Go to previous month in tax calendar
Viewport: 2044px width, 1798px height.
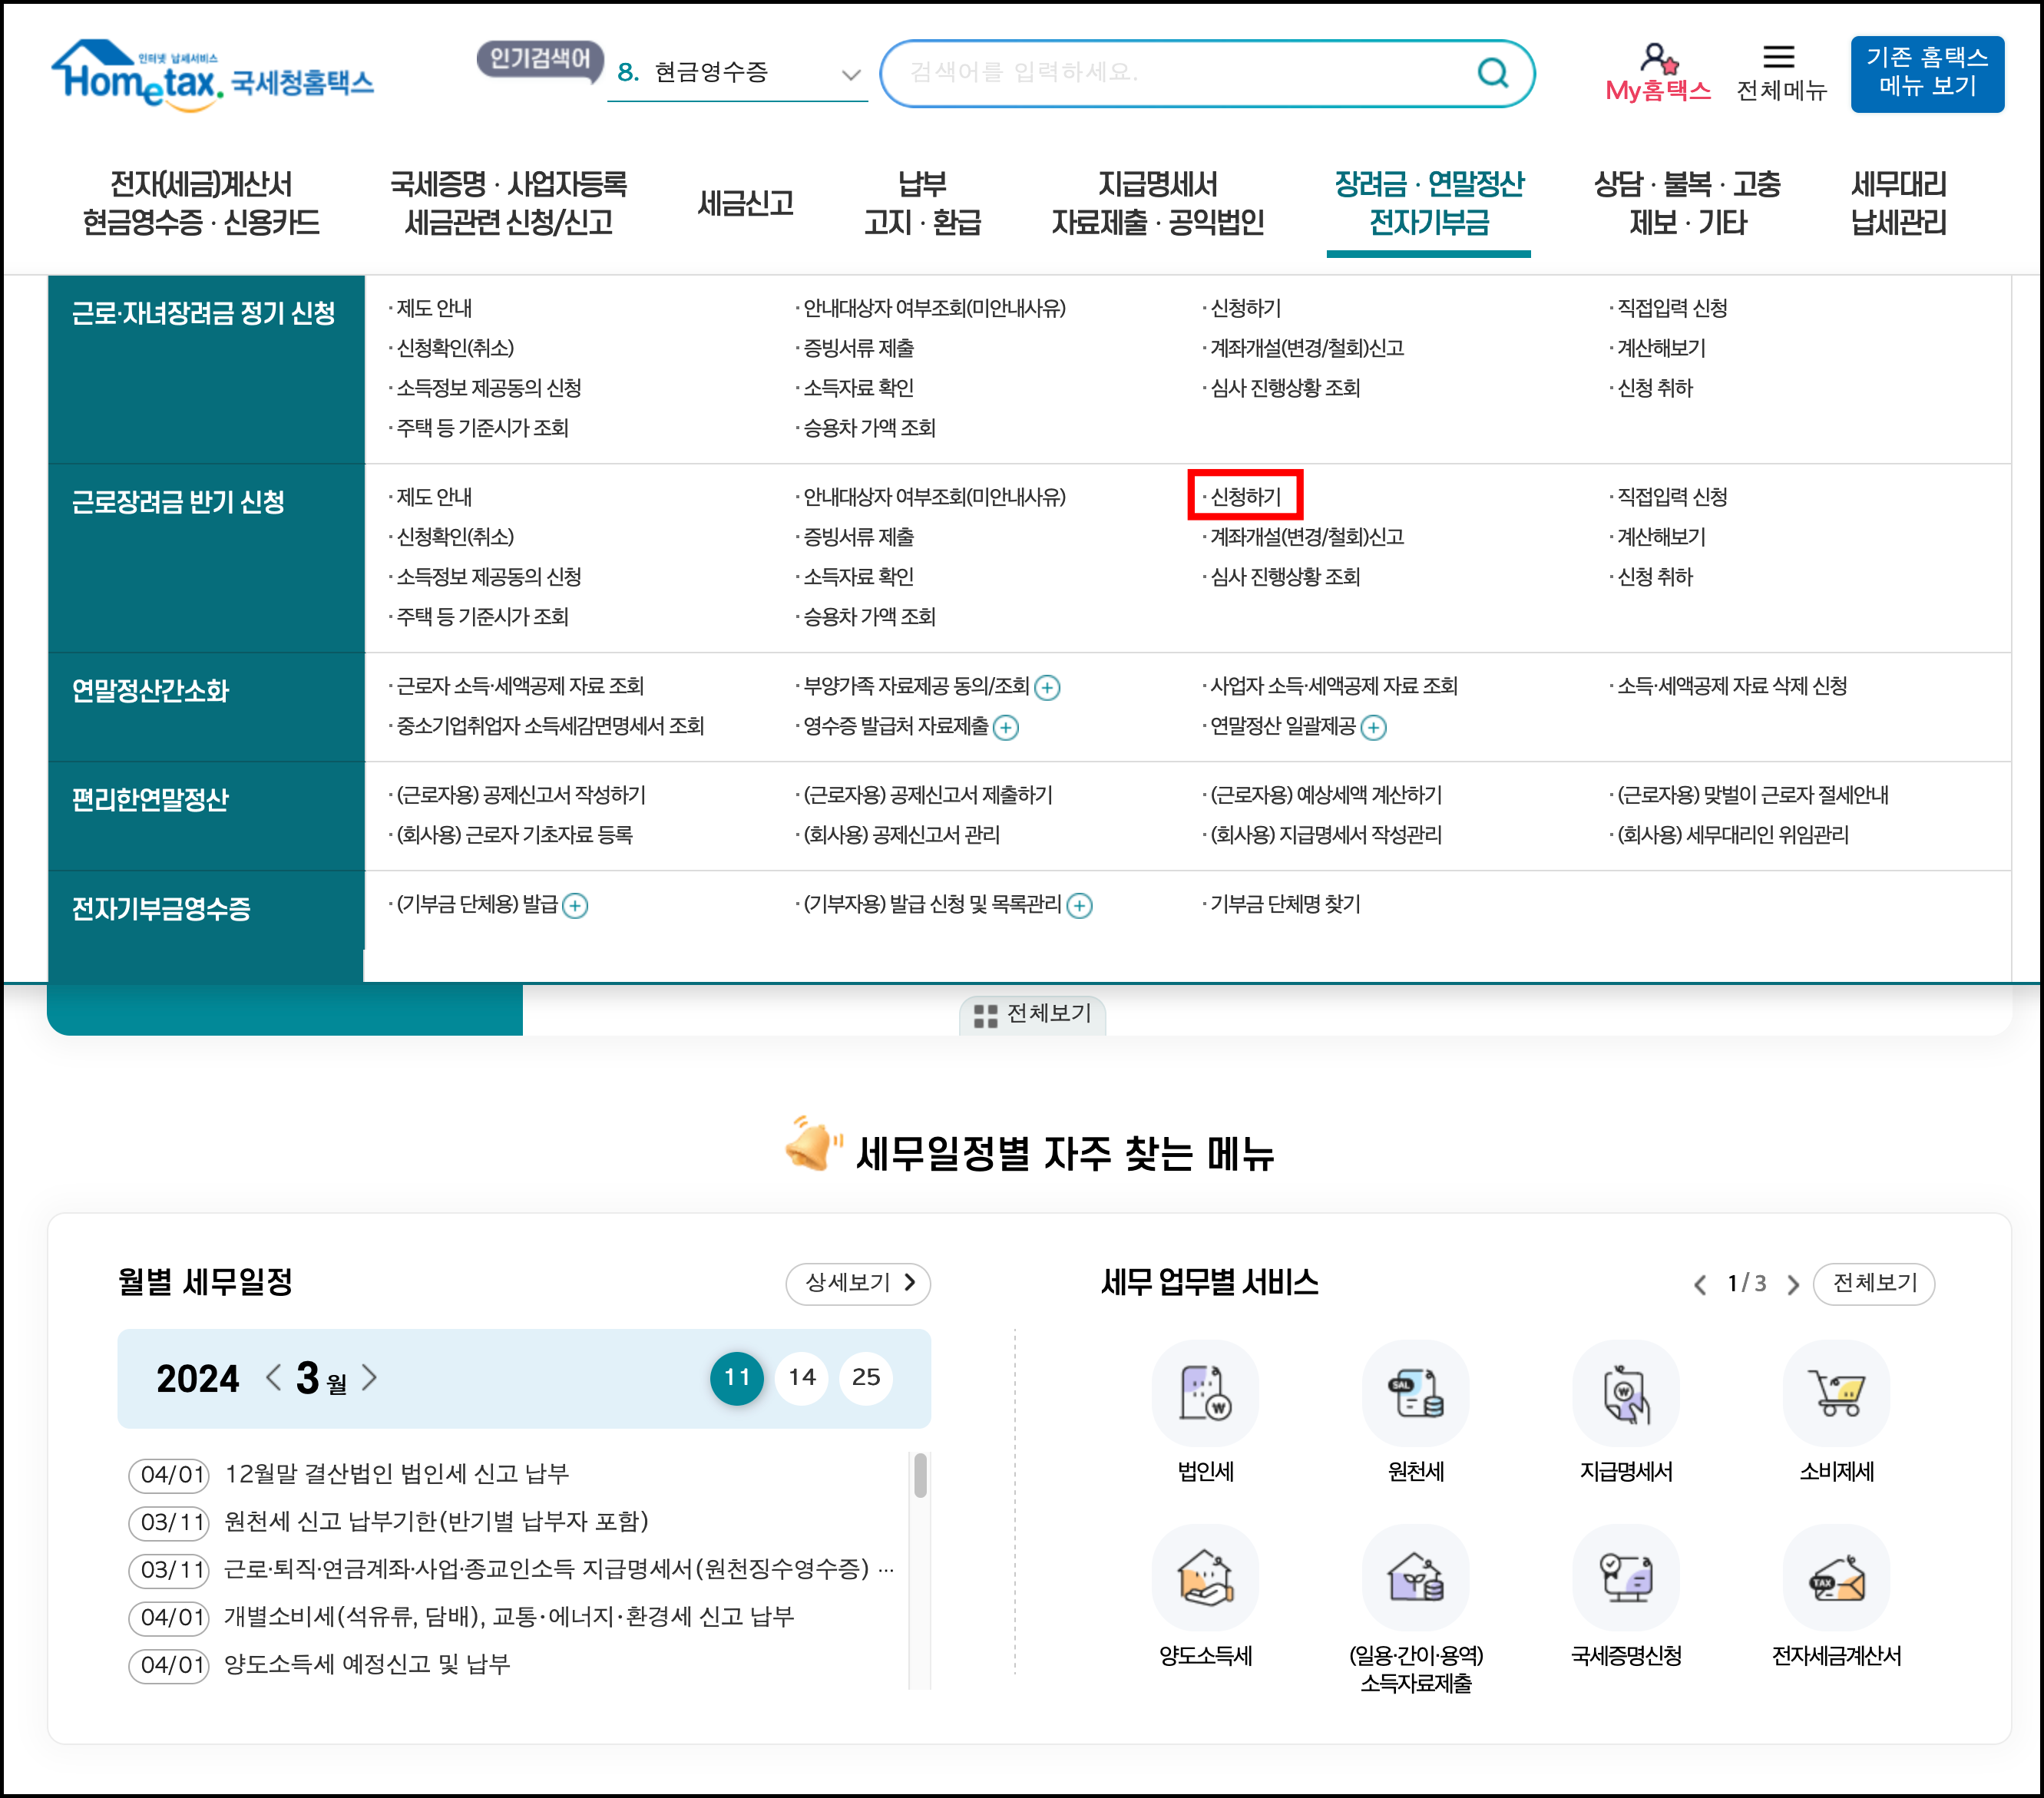click(x=273, y=1377)
